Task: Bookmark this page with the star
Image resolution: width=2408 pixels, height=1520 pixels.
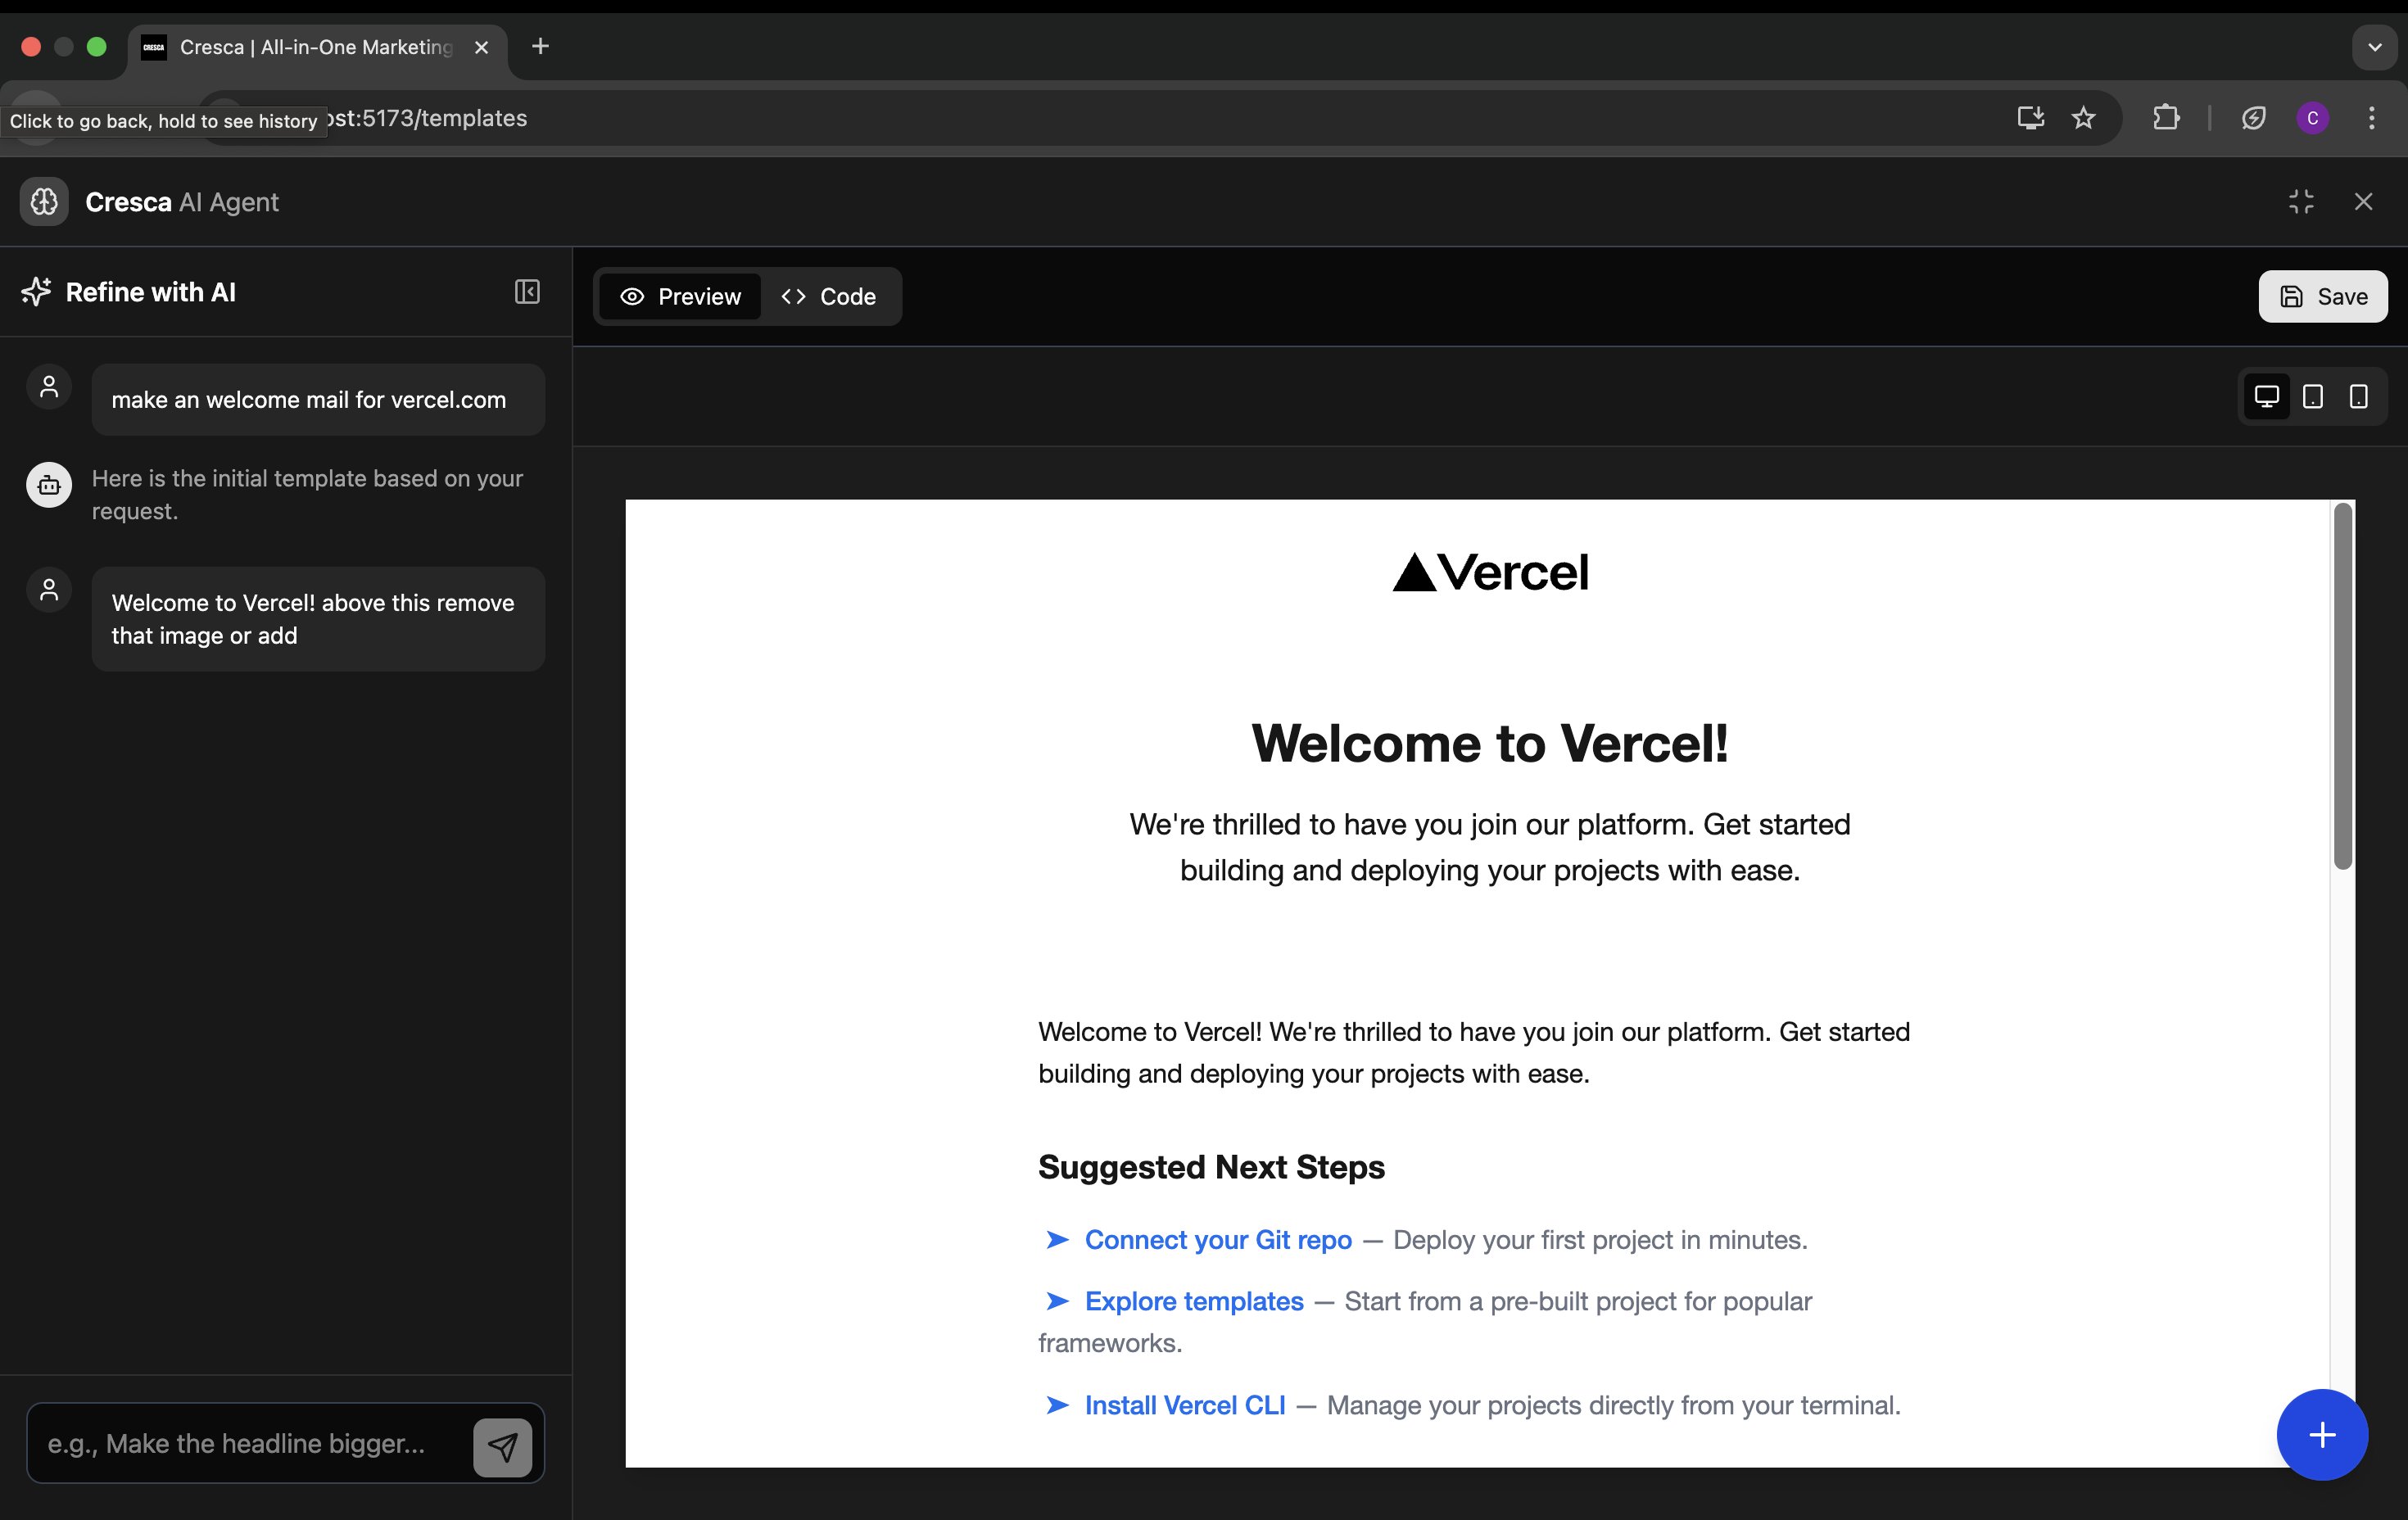Action: [2083, 118]
